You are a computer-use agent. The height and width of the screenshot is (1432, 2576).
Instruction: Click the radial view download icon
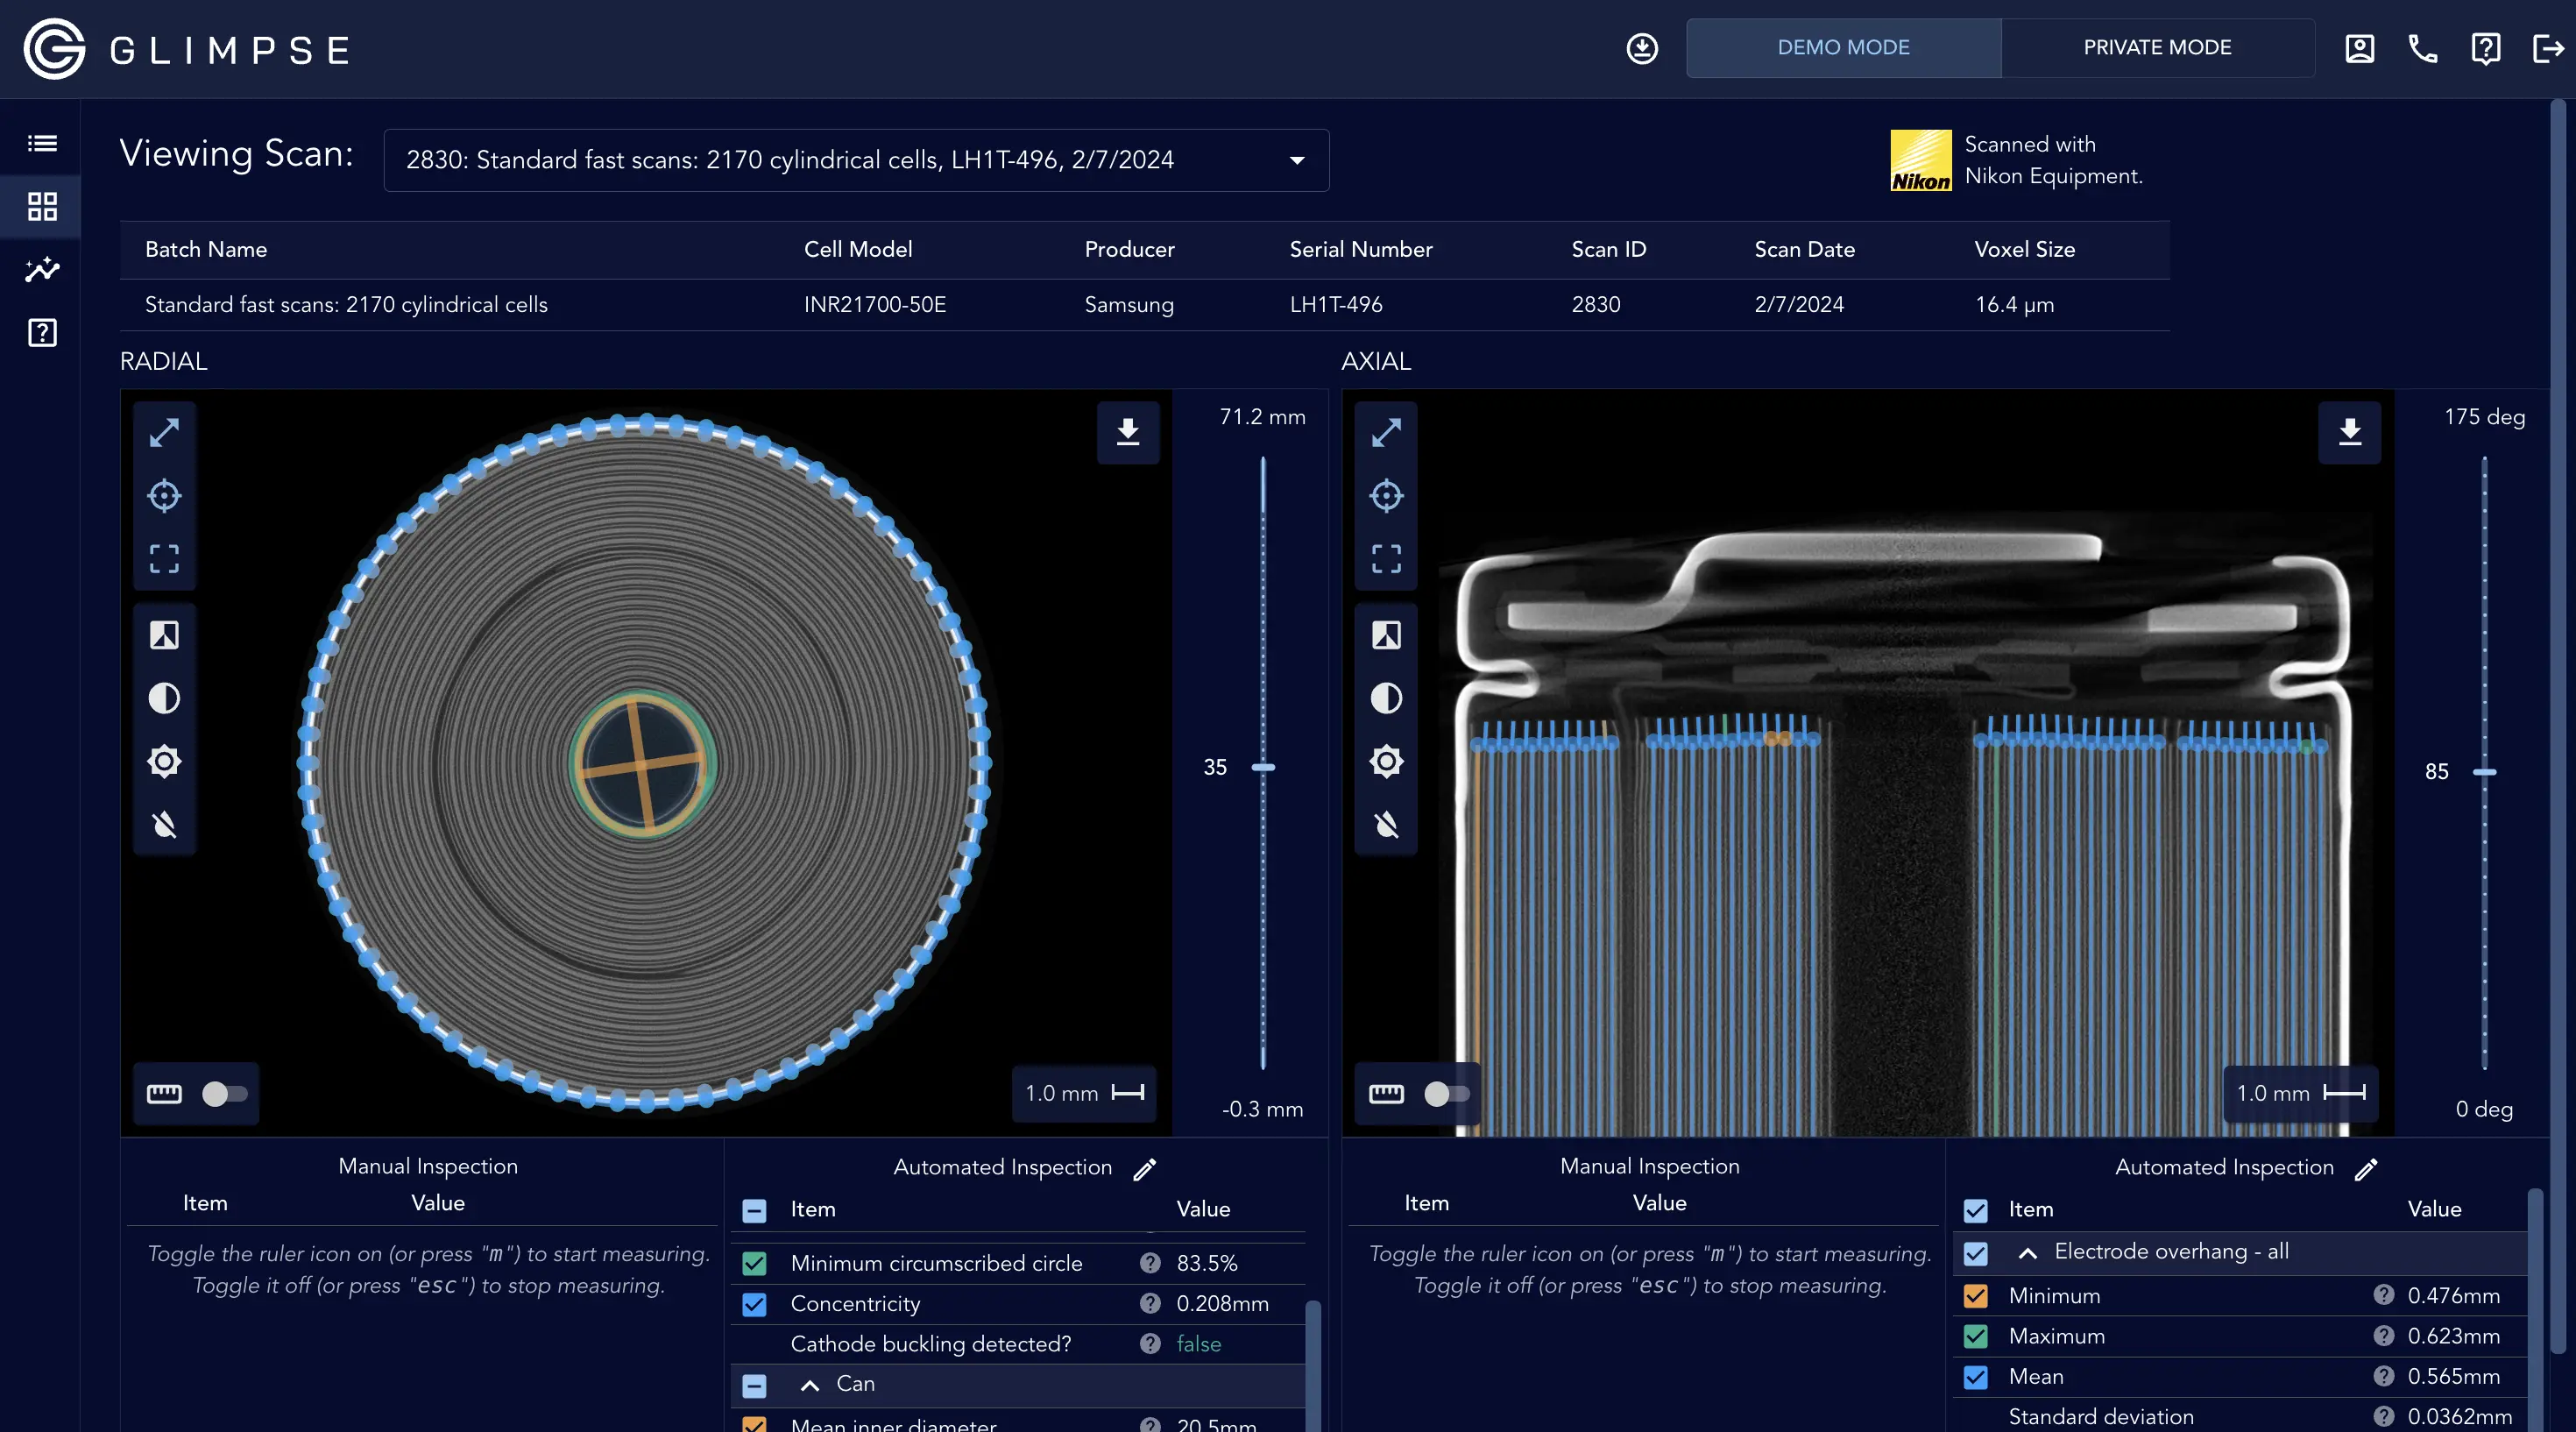click(1128, 432)
